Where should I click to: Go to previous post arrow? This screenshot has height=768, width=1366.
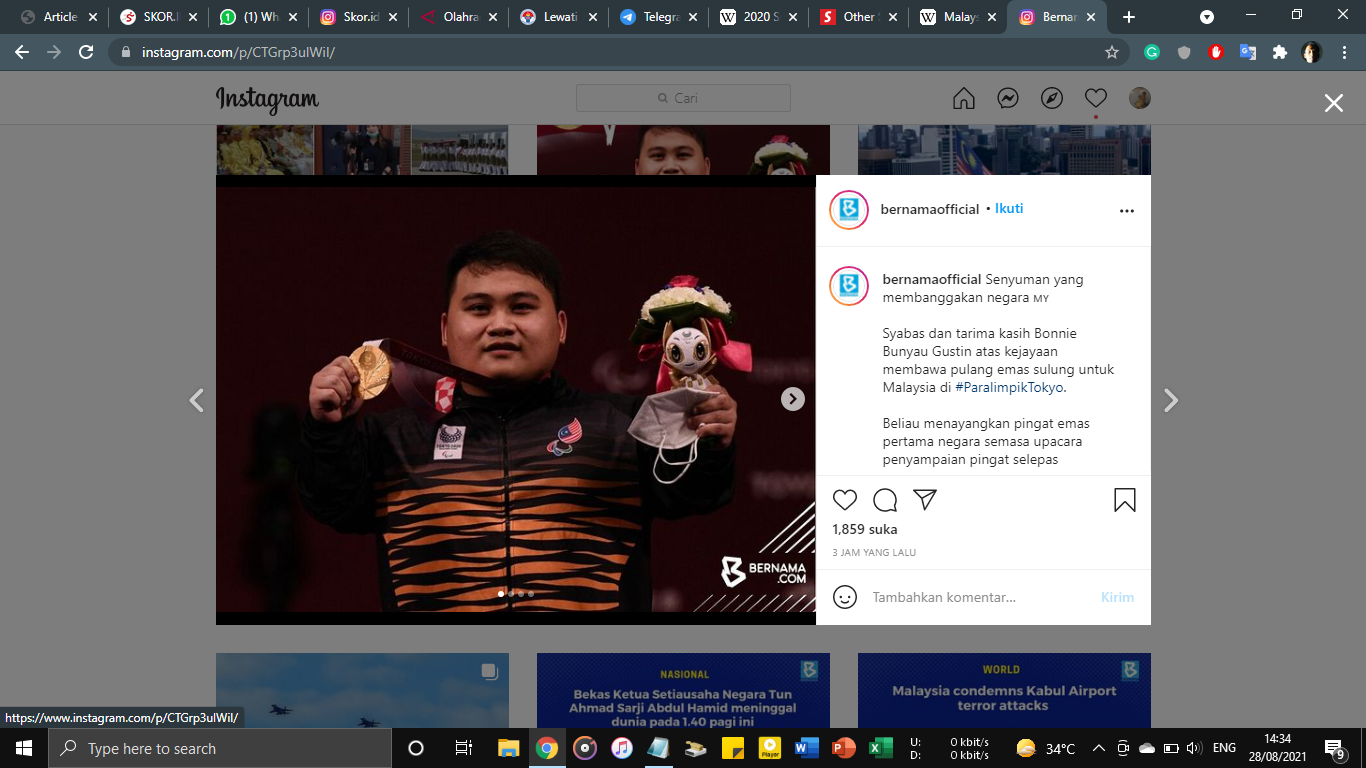(x=197, y=401)
